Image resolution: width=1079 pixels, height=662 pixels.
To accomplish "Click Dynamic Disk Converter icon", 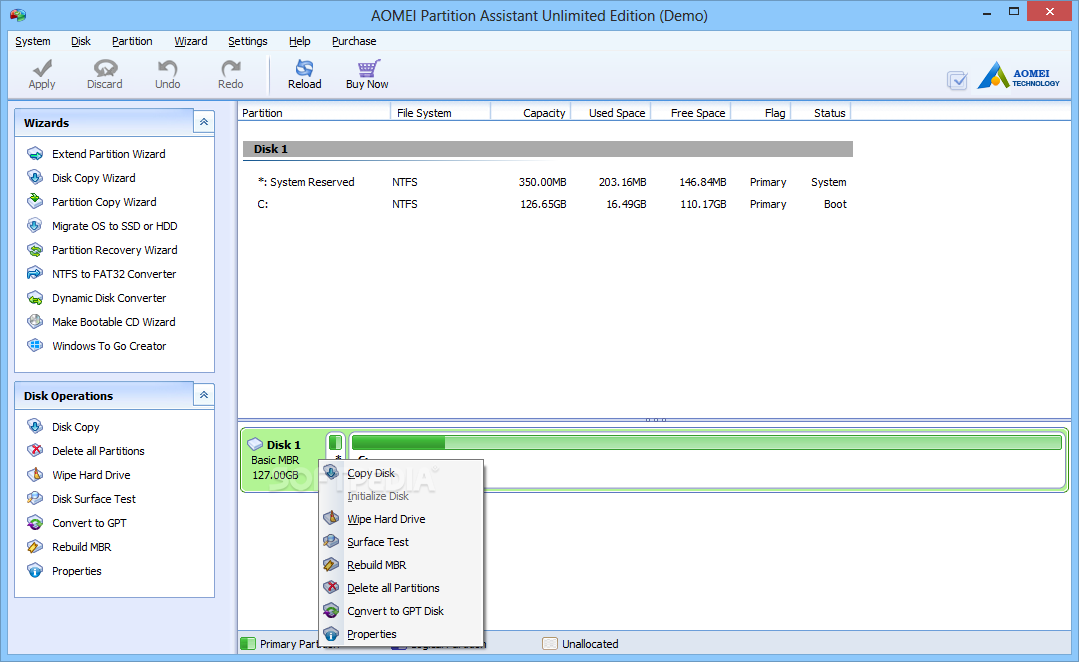I will pos(35,298).
